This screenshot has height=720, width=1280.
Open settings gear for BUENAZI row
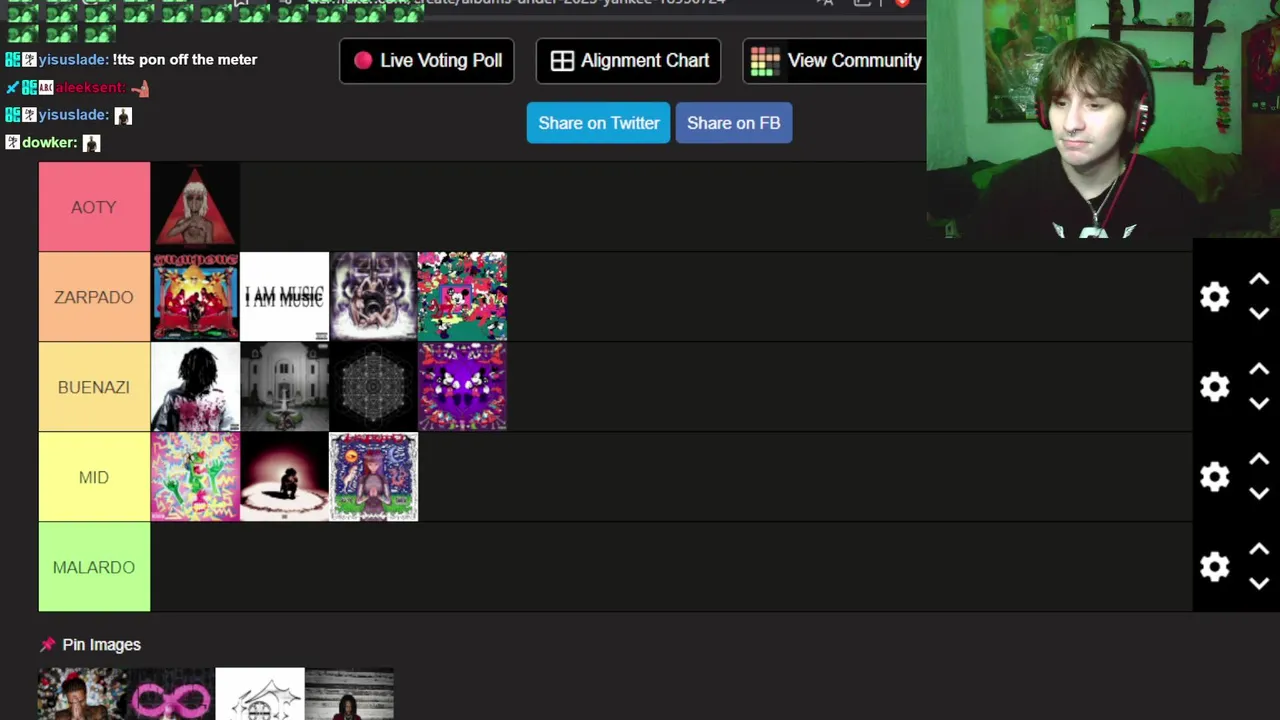(1214, 387)
